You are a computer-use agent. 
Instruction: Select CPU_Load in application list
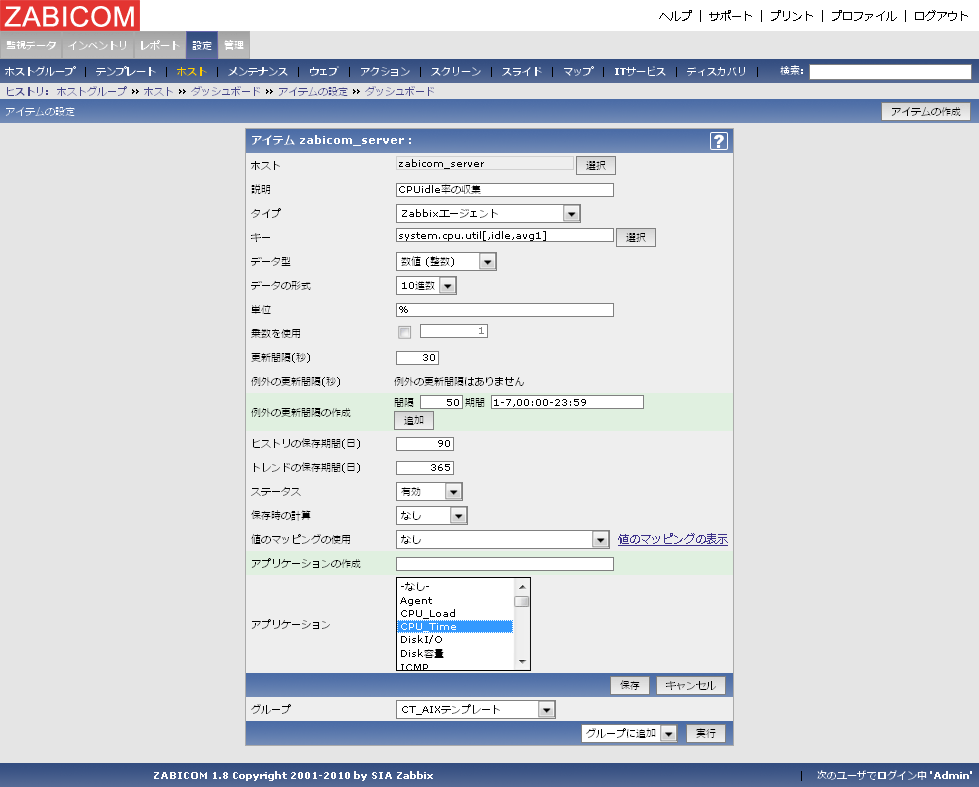455,613
